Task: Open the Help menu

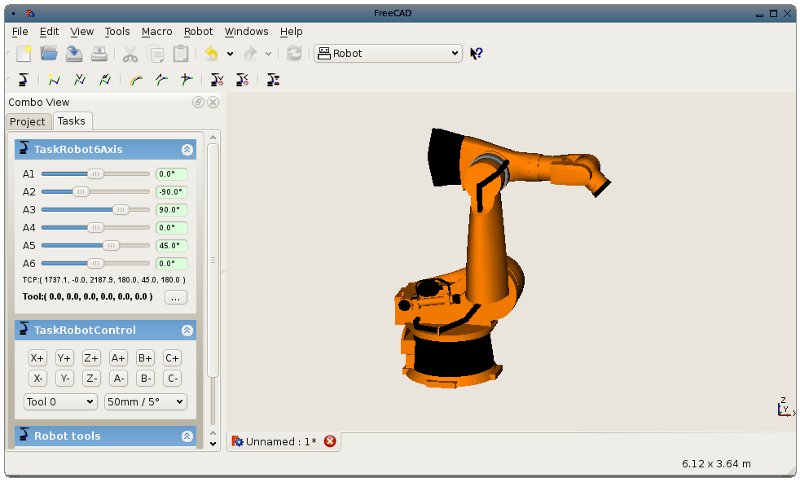Action: click(x=291, y=32)
